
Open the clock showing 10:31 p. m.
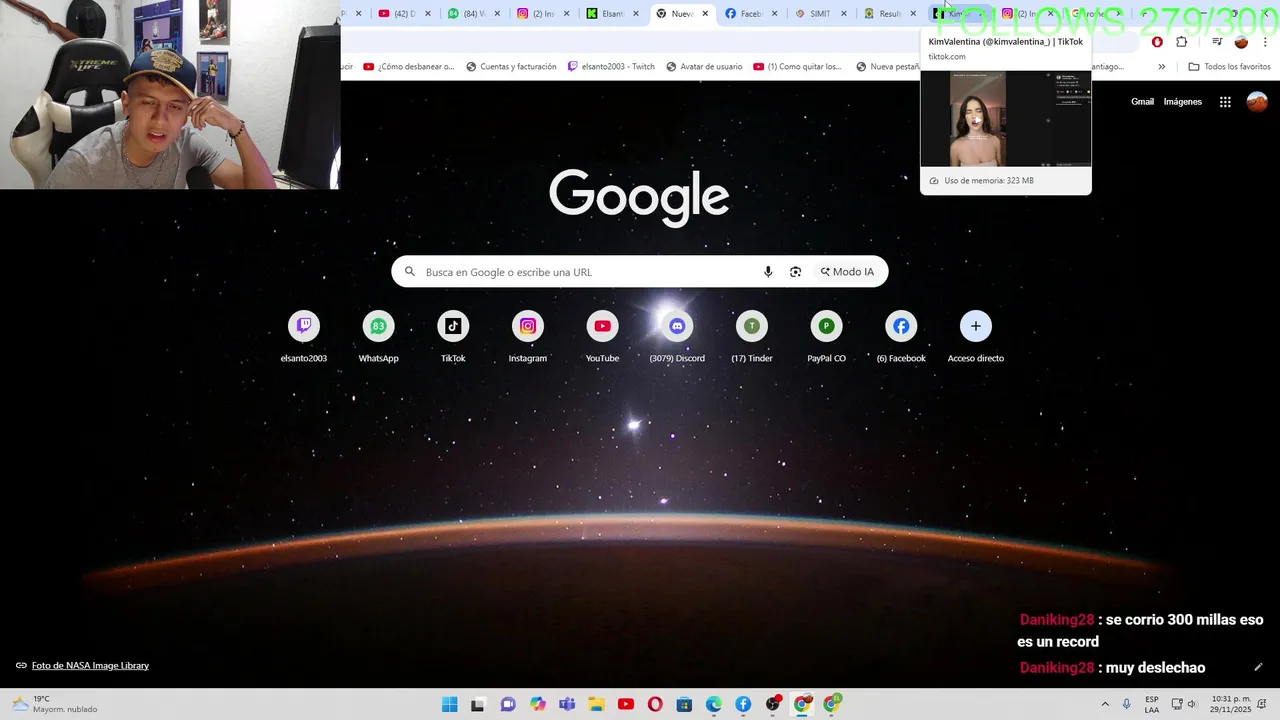1231,704
